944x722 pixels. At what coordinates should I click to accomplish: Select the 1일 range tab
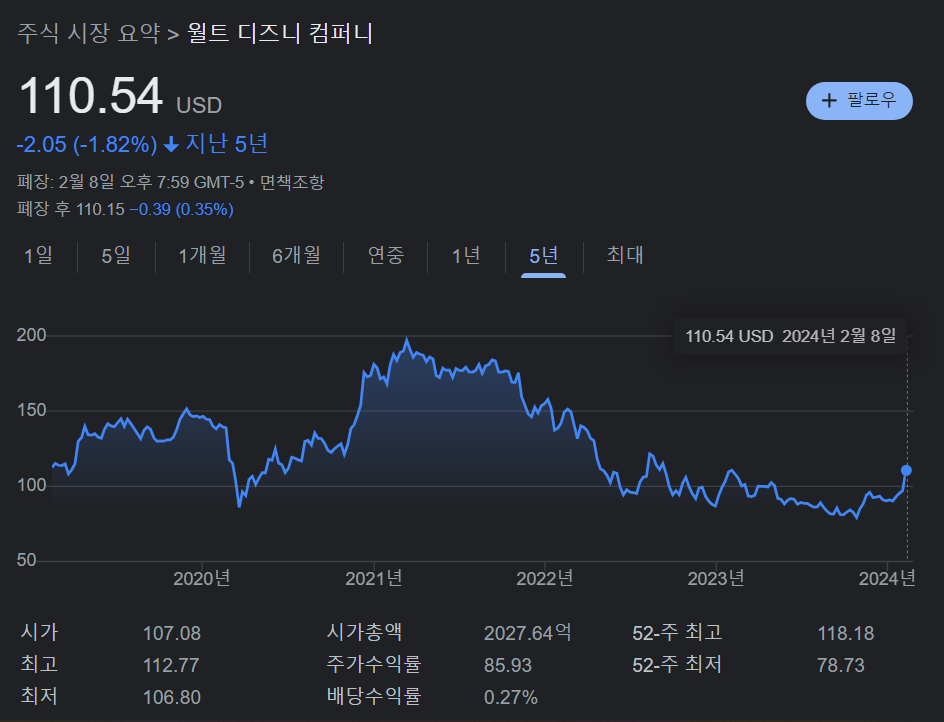pyautogui.click(x=39, y=255)
